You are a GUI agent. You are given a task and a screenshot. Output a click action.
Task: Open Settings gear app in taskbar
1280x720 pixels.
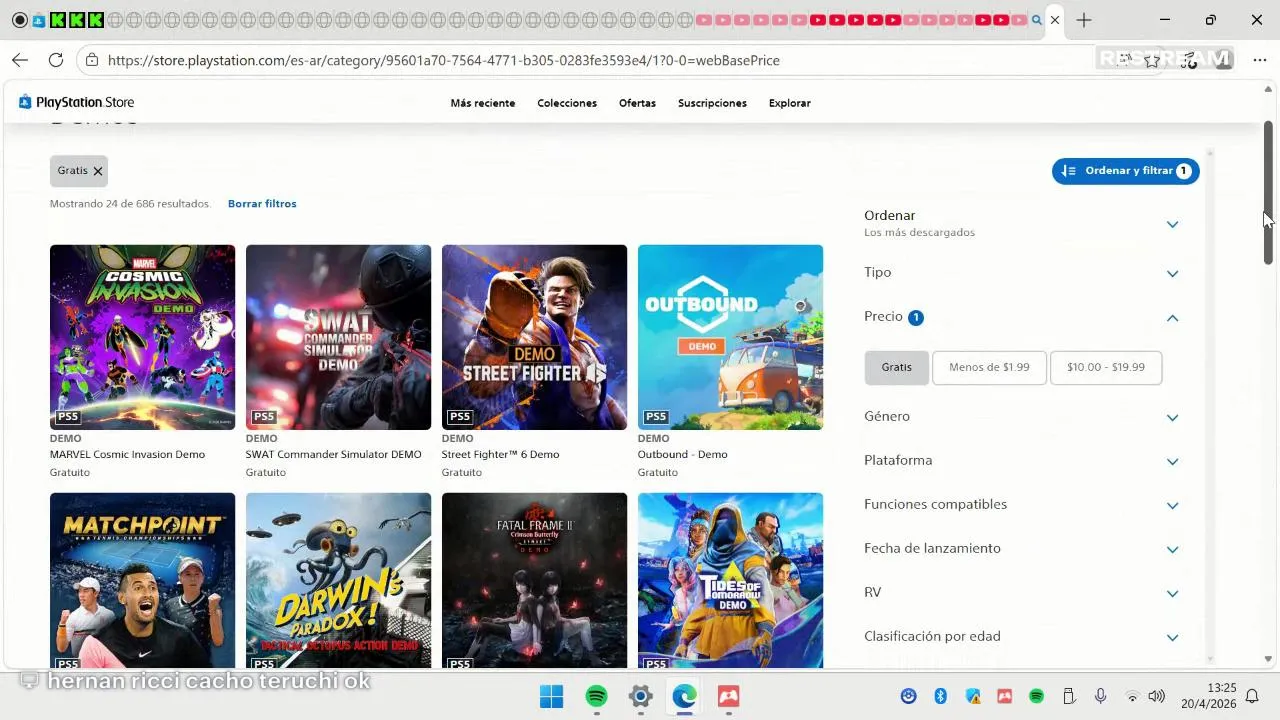(641, 696)
